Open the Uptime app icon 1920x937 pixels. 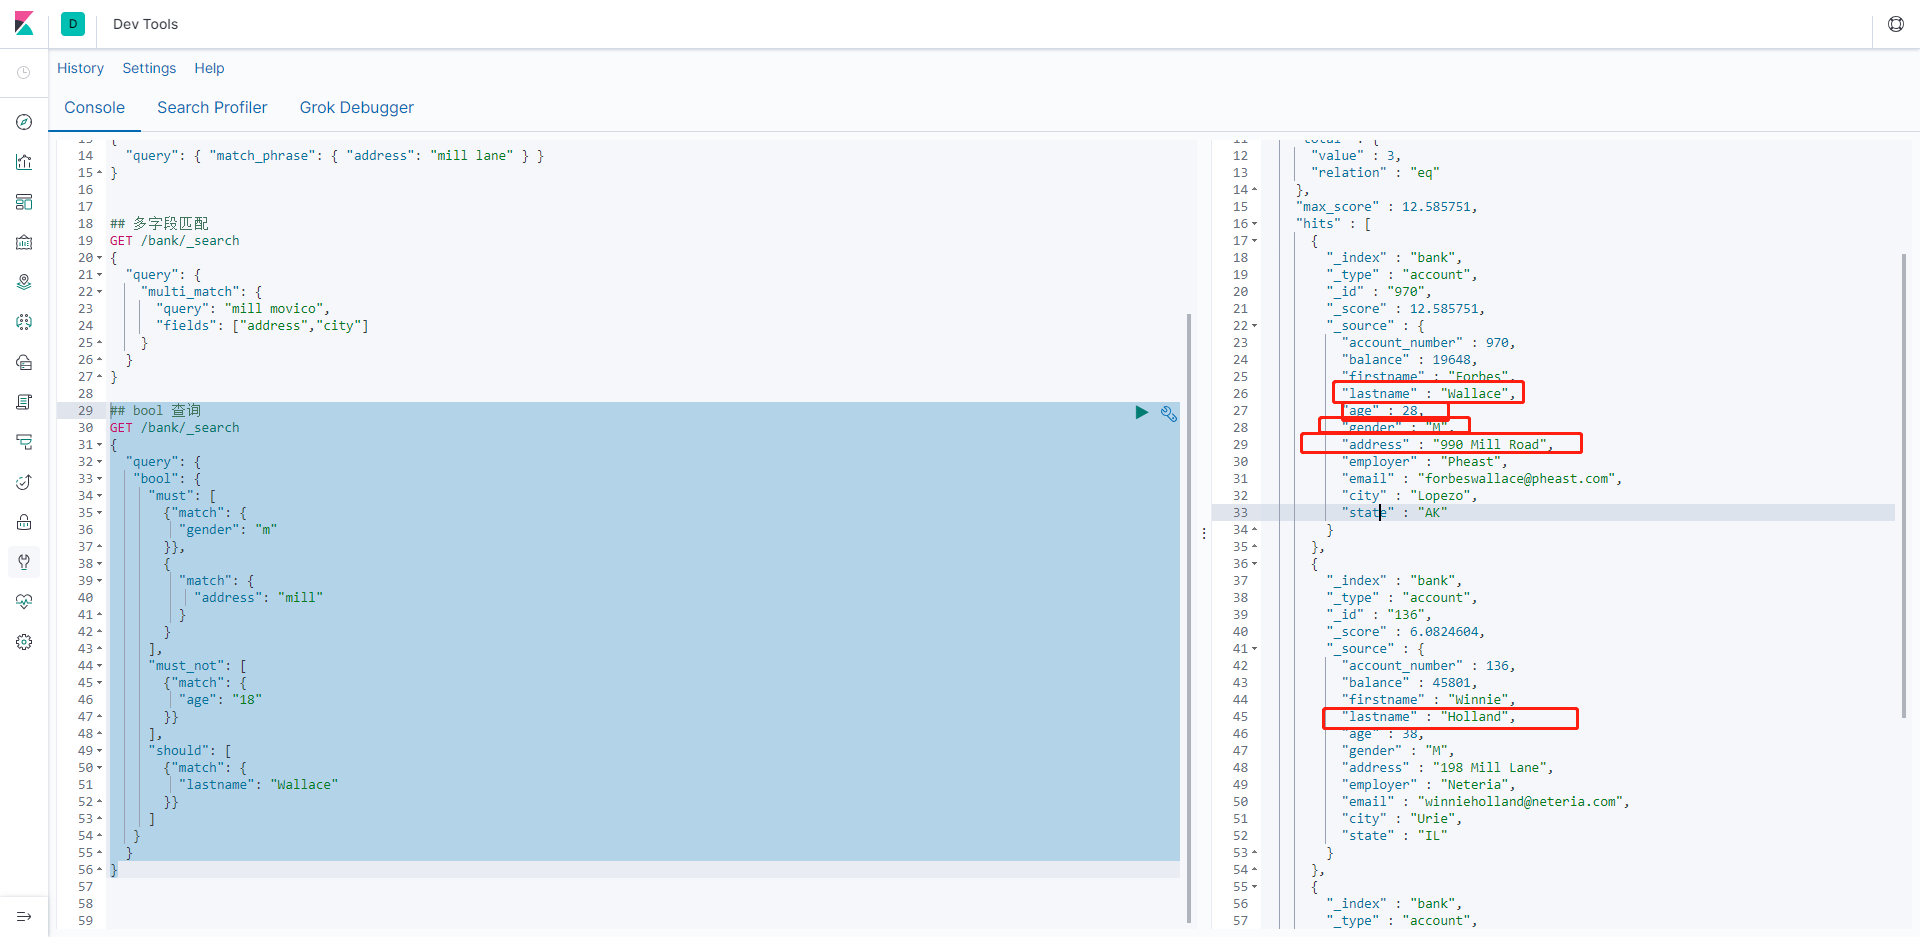24,482
